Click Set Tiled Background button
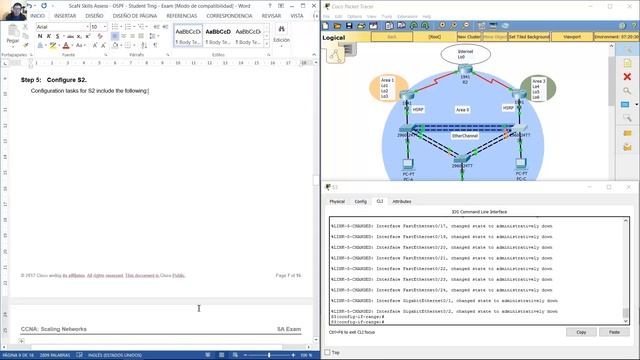The image size is (640, 360). [529, 37]
